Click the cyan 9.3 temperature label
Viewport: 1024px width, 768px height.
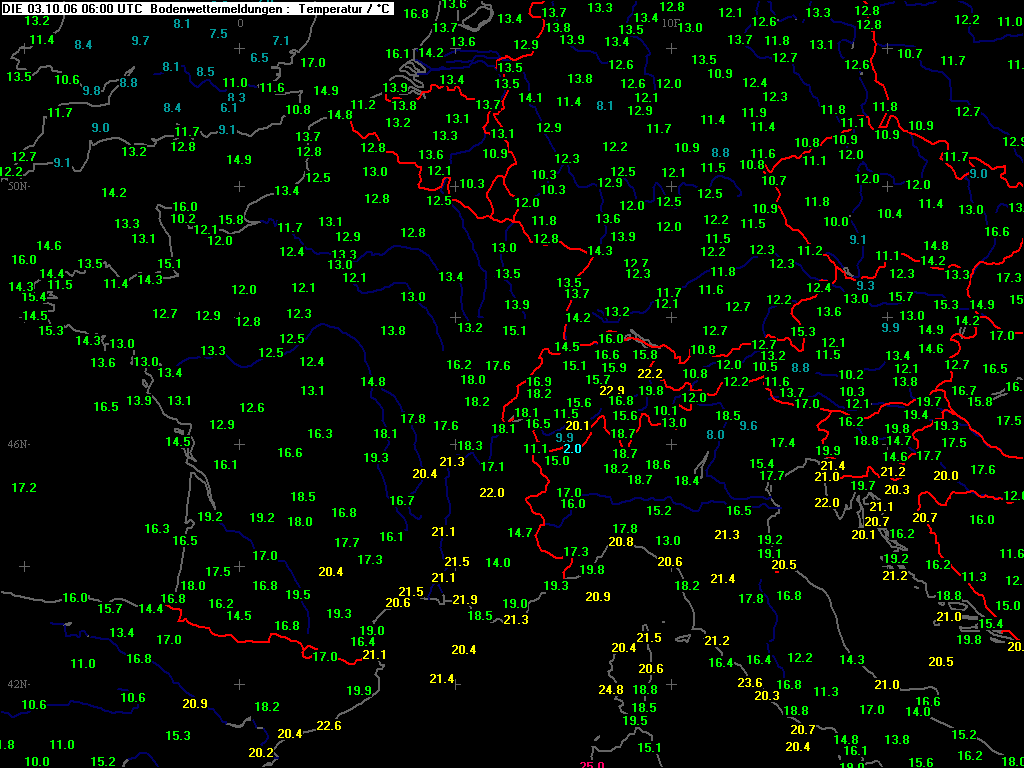click(865, 285)
